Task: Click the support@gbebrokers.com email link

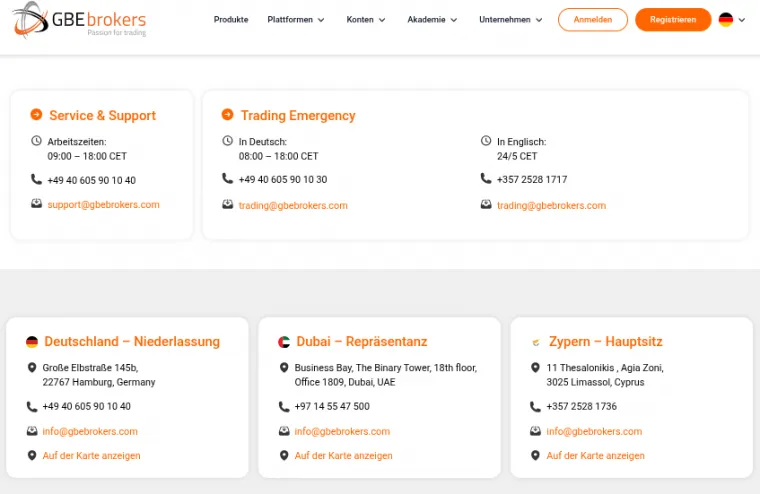Action: (x=103, y=205)
